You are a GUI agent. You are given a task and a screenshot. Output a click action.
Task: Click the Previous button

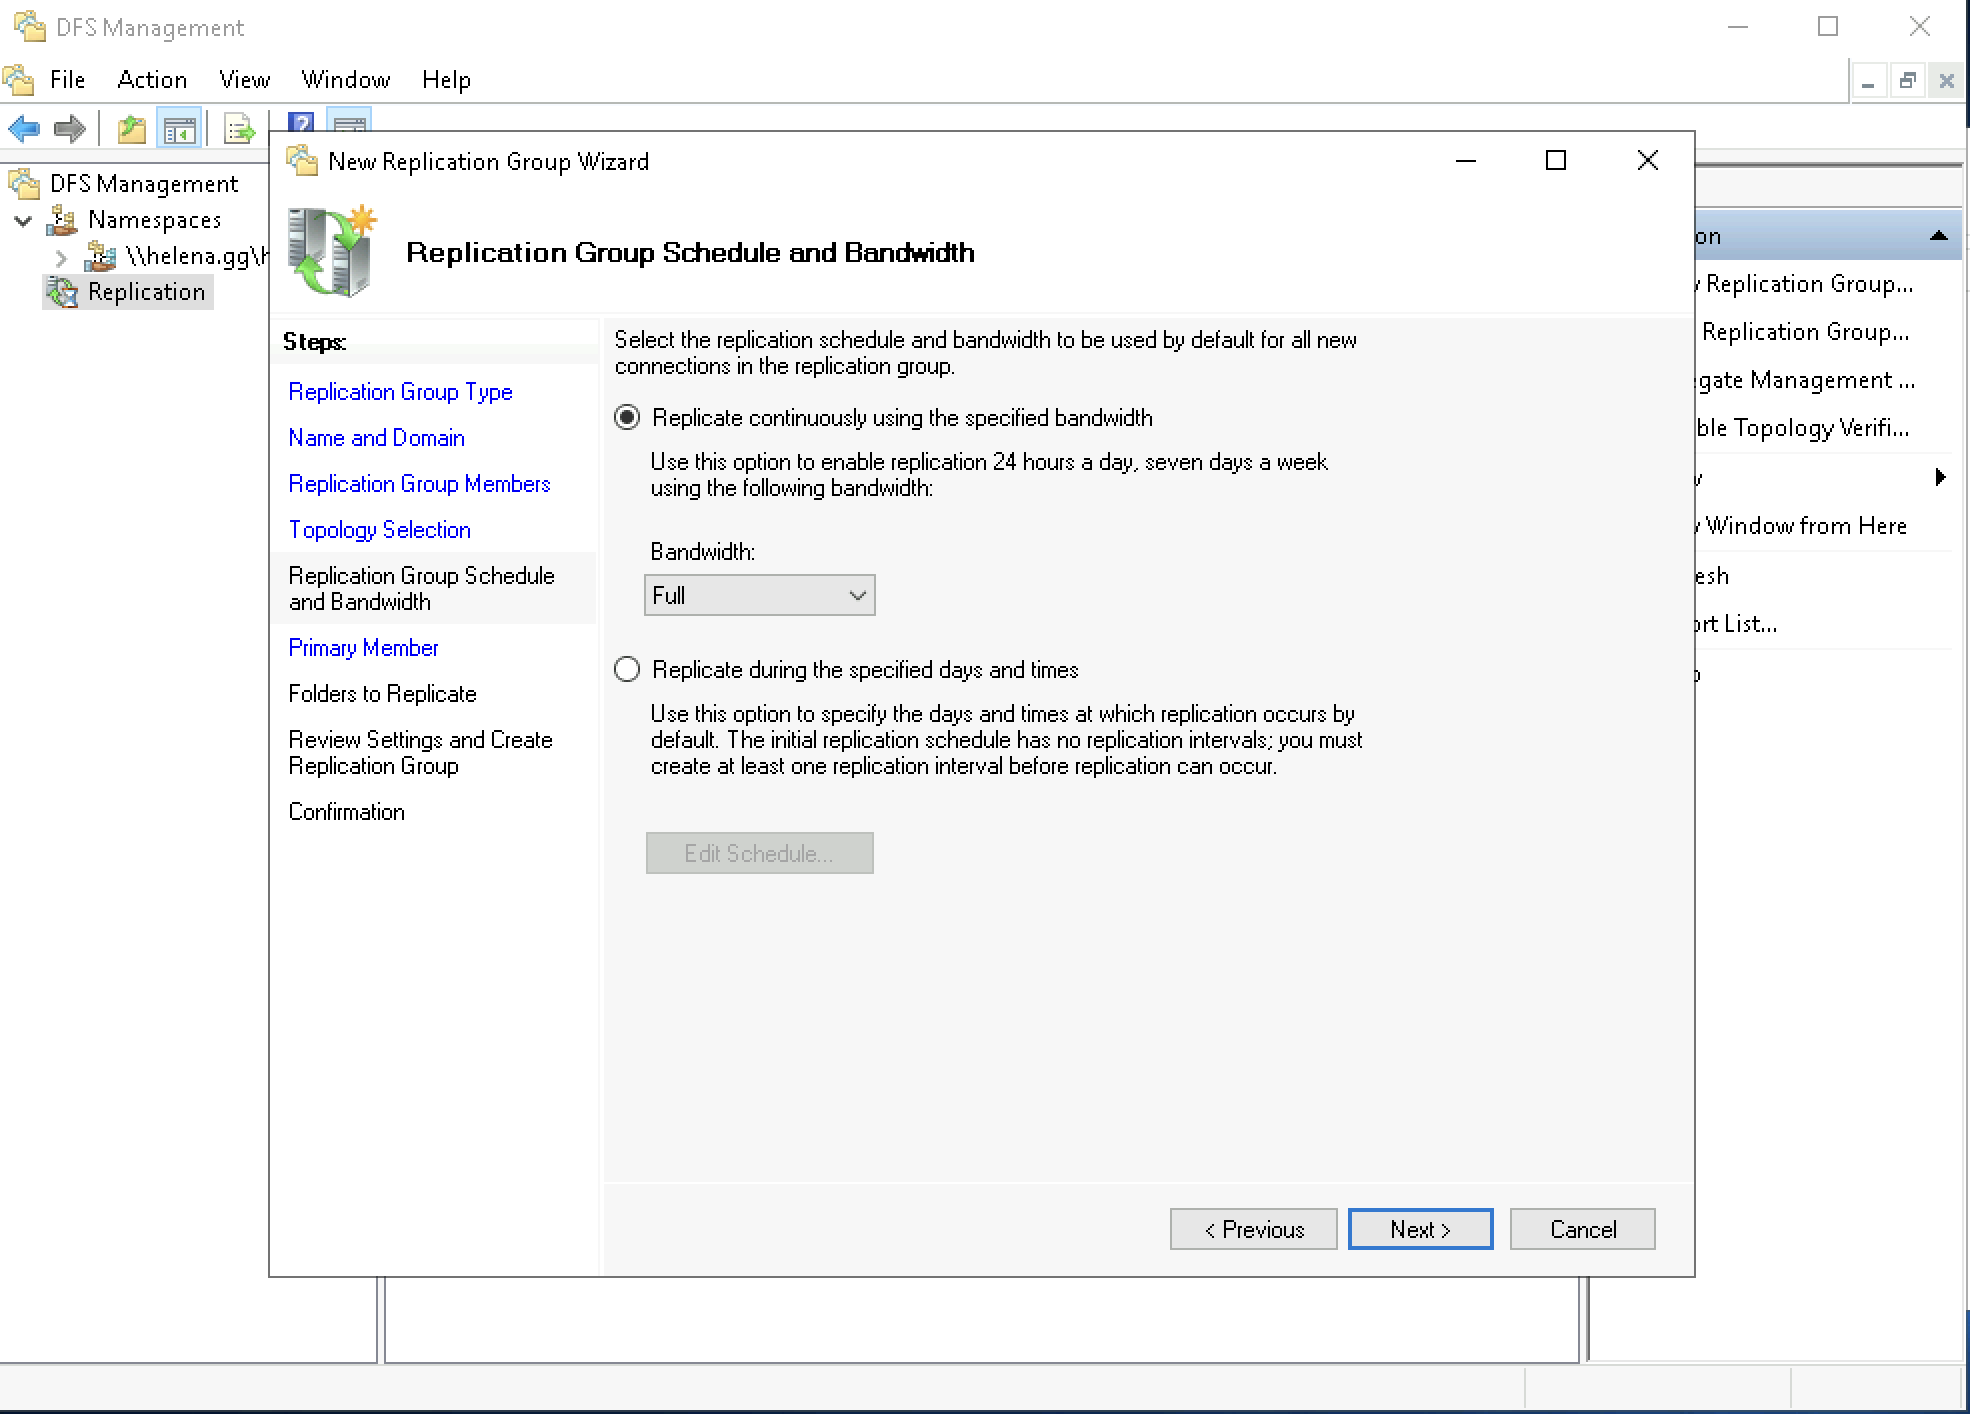pos(1253,1229)
